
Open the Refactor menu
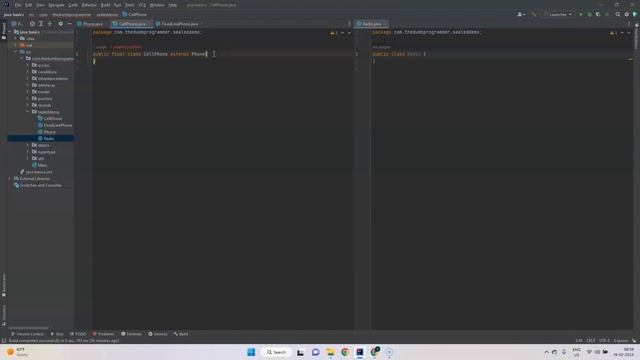(x=89, y=5)
